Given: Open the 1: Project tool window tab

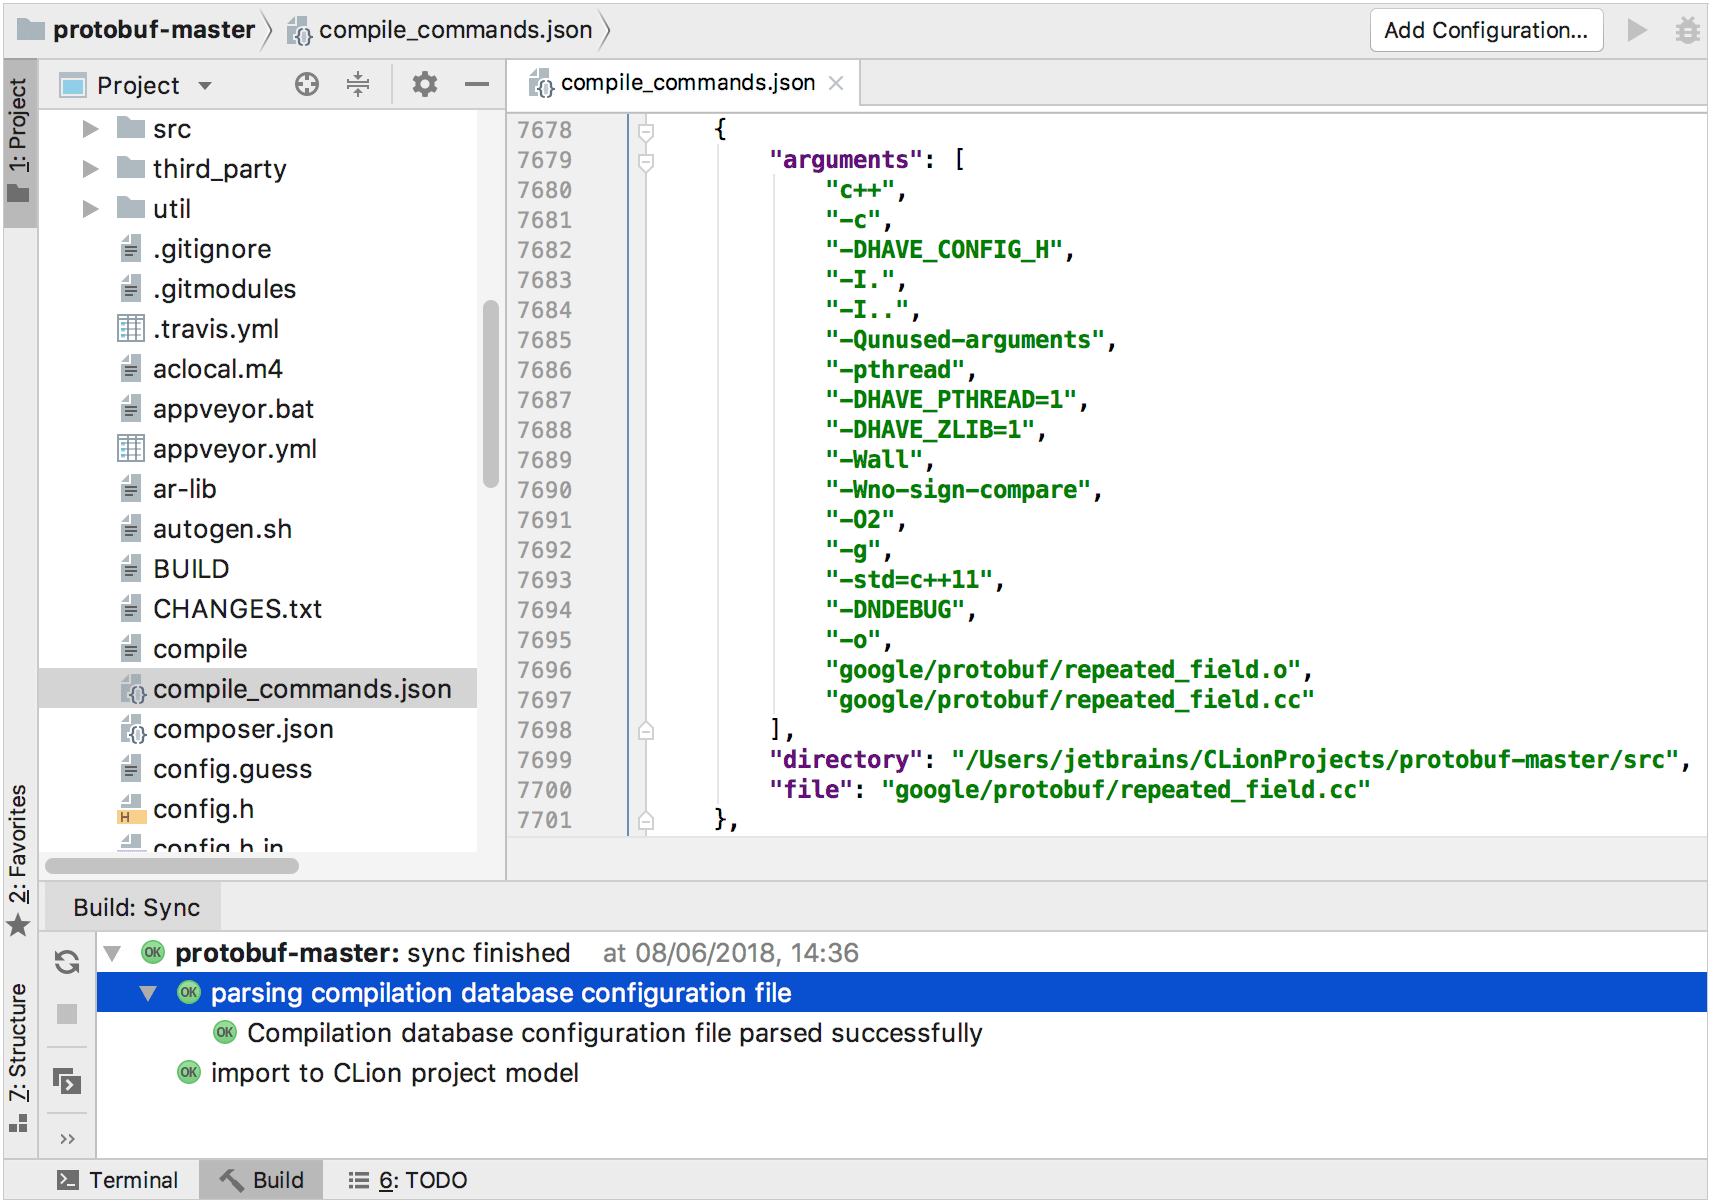Looking at the screenshot, I should tap(19, 142).
